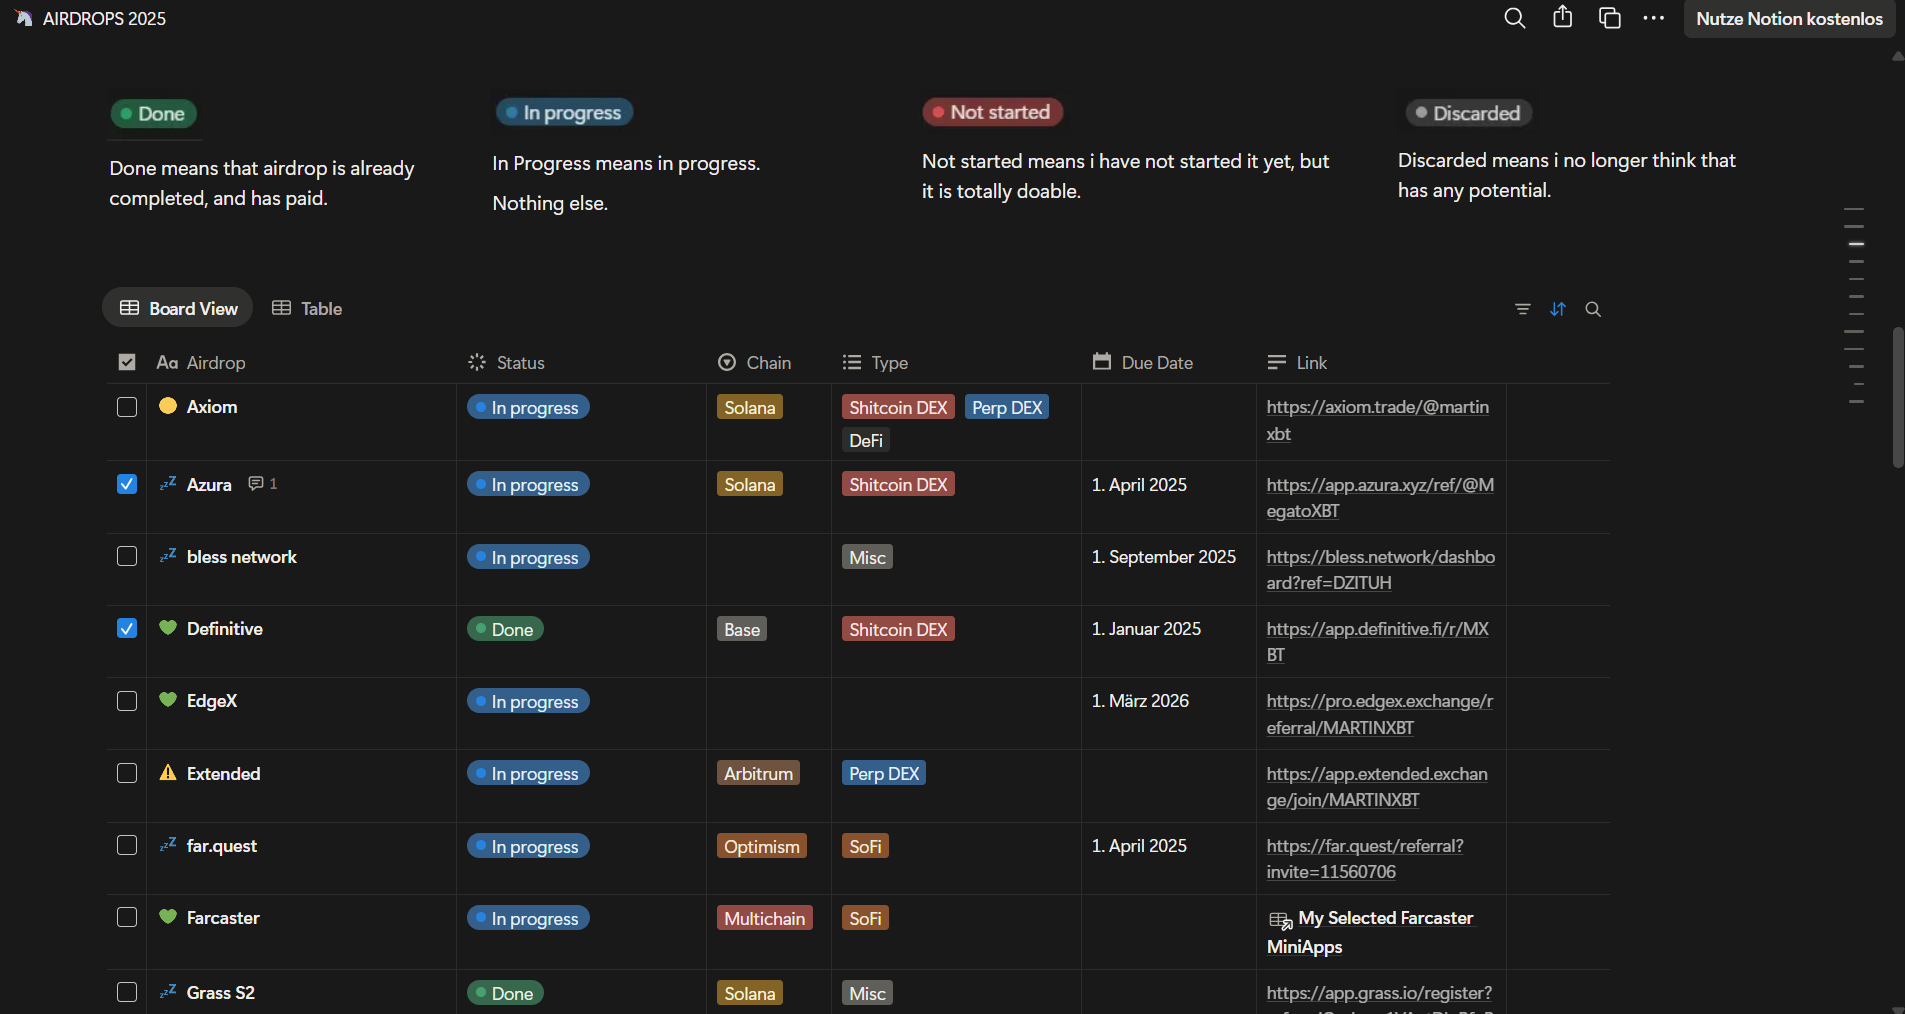
Task: Click Definitive's green heart icon
Action: tap(168, 628)
